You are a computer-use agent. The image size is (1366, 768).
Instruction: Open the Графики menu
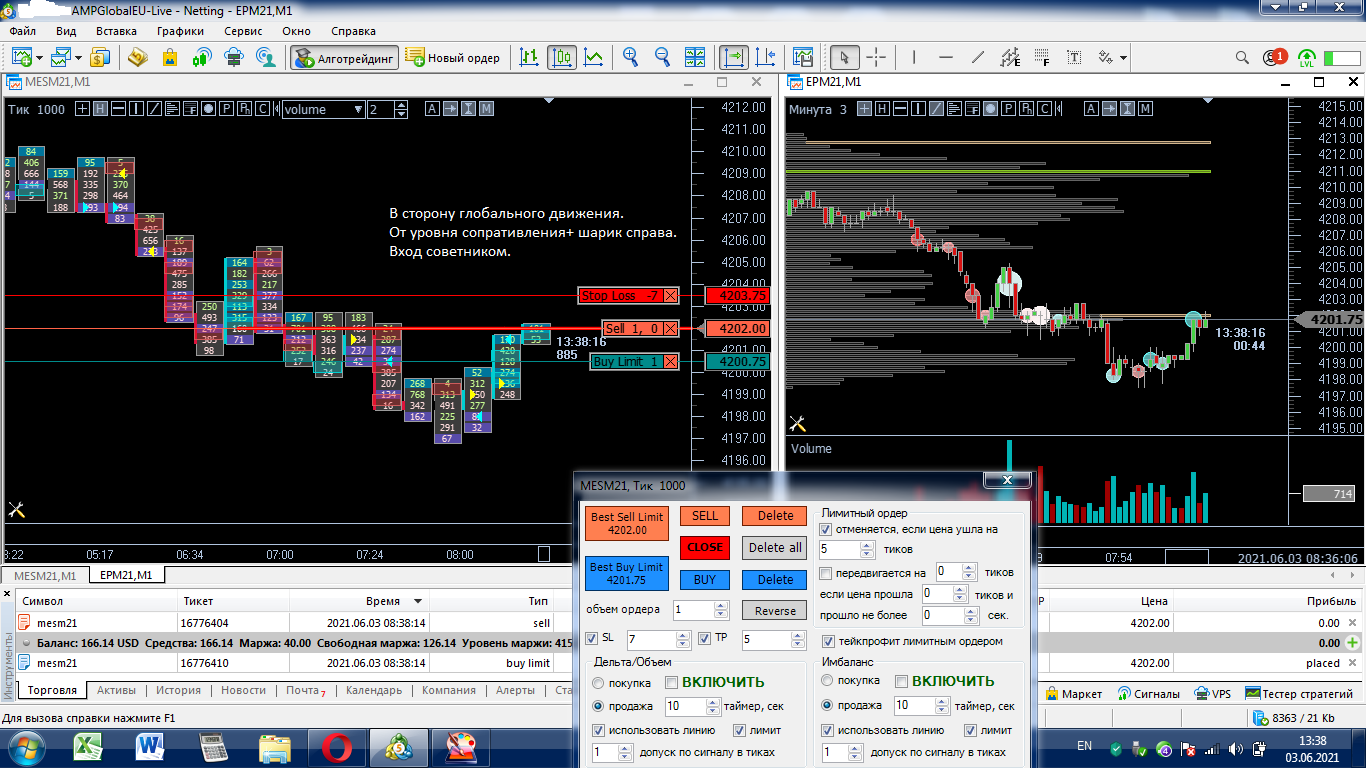tap(180, 31)
